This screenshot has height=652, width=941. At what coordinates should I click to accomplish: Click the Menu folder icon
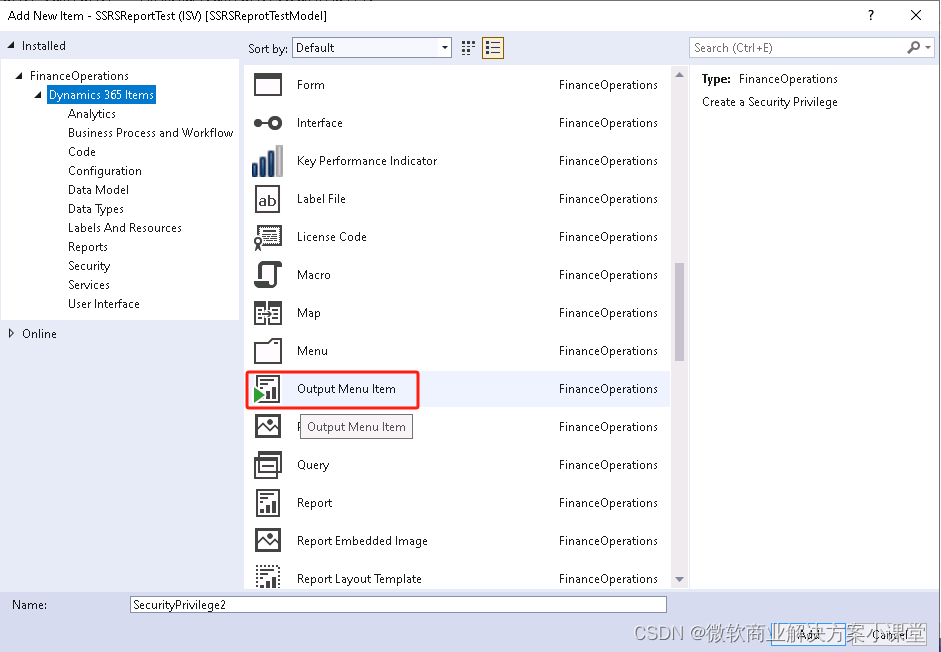268,351
